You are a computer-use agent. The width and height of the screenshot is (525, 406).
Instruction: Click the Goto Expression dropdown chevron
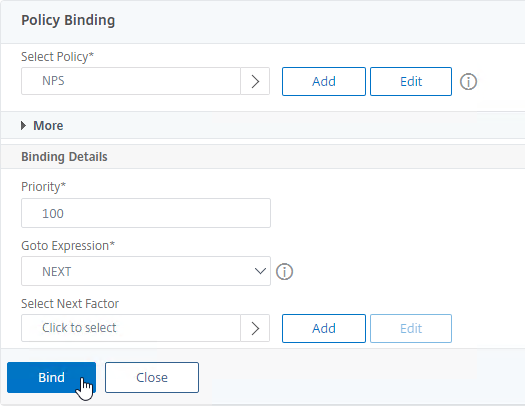260,271
